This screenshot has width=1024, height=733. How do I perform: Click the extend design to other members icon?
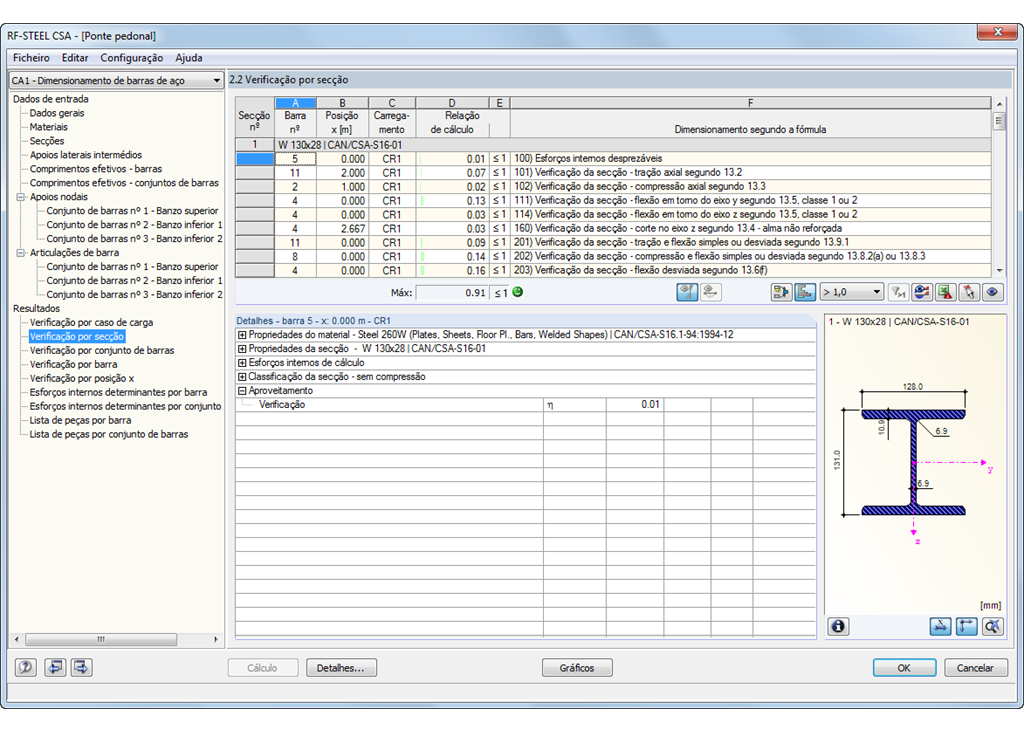coord(781,293)
